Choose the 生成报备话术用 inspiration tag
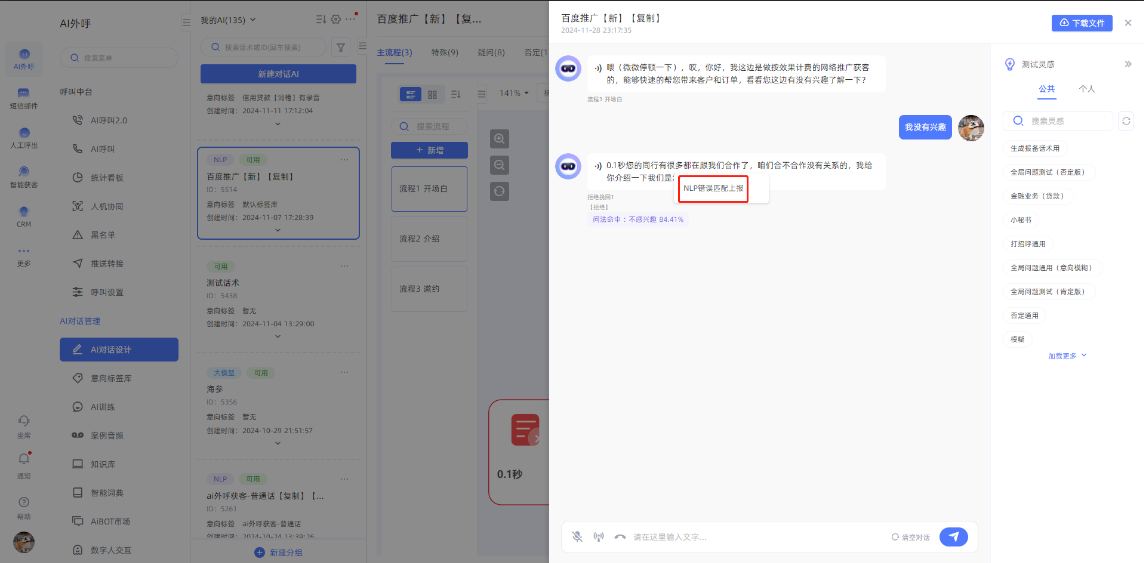This screenshot has height=563, width=1144. pos(1034,147)
